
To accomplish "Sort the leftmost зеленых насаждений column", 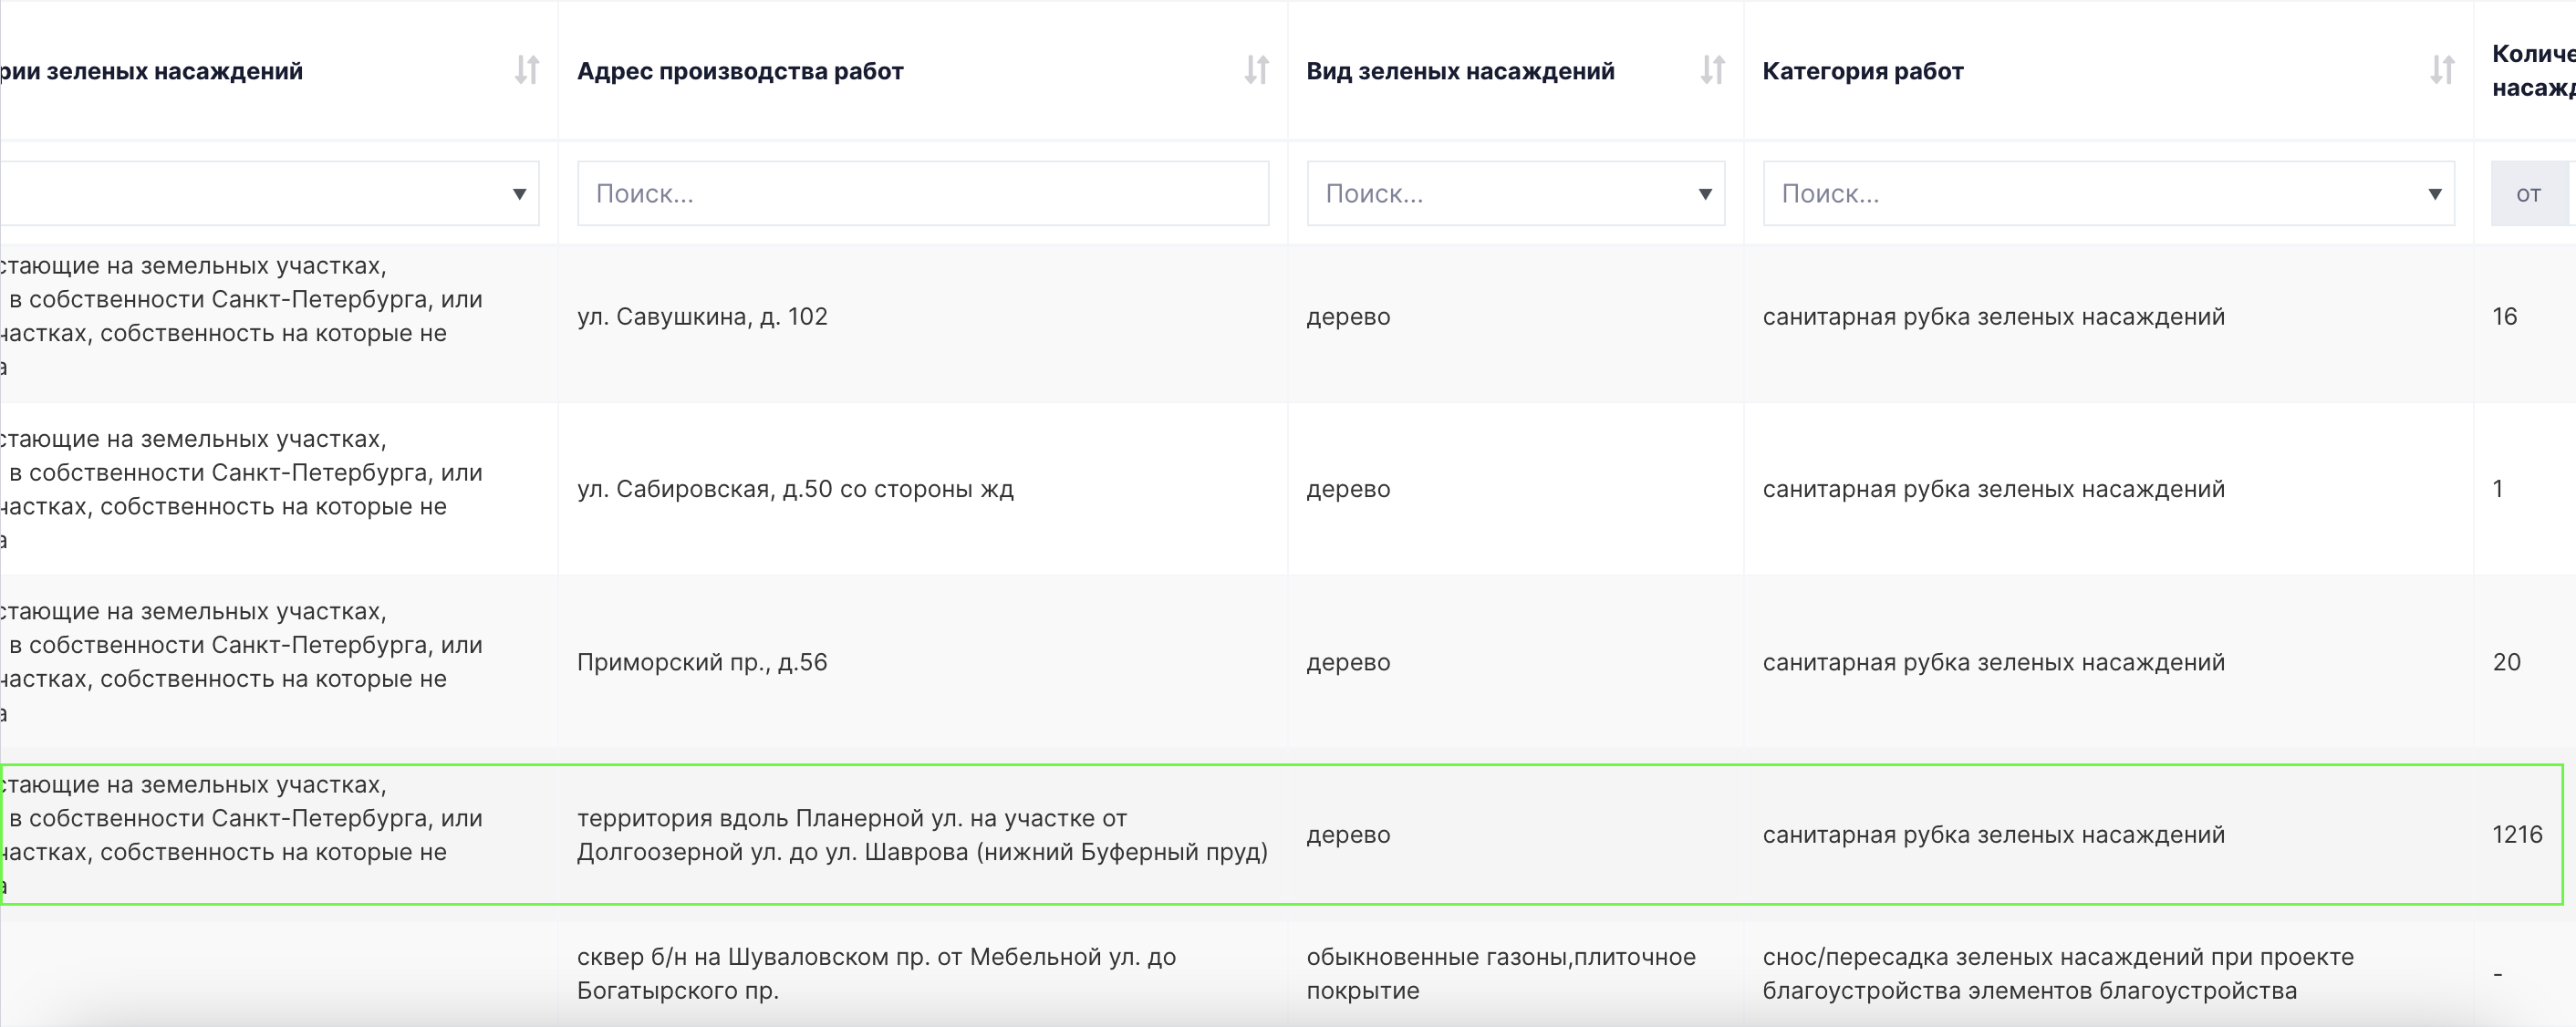I will click(527, 70).
